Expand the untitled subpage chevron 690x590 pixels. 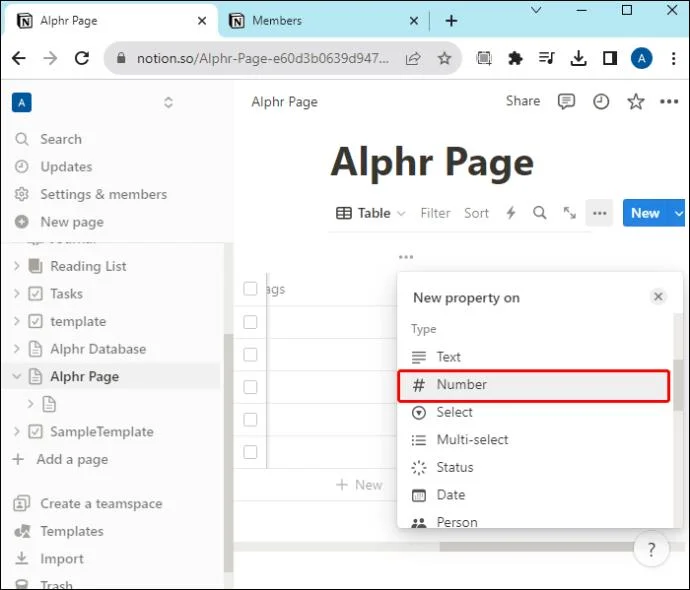point(30,404)
